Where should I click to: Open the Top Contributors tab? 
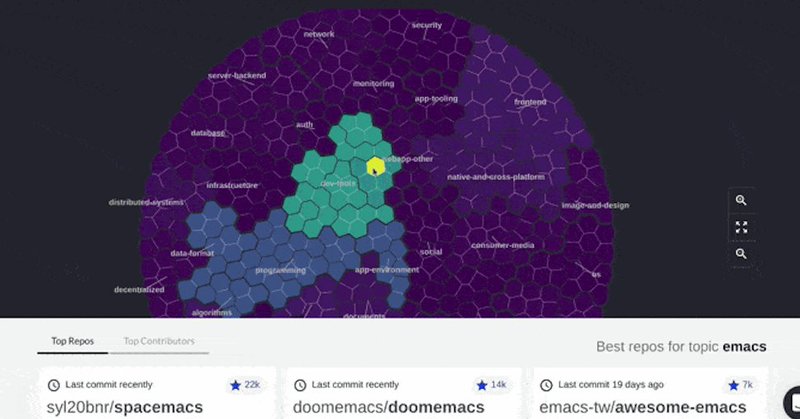point(159,341)
